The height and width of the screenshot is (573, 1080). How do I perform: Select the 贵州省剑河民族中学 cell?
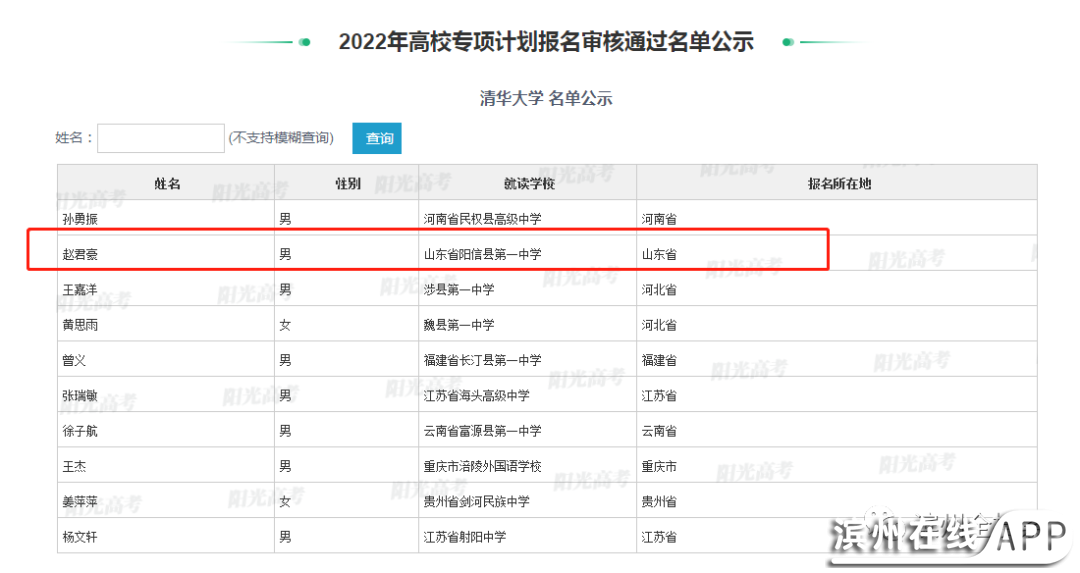[x=476, y=501]
